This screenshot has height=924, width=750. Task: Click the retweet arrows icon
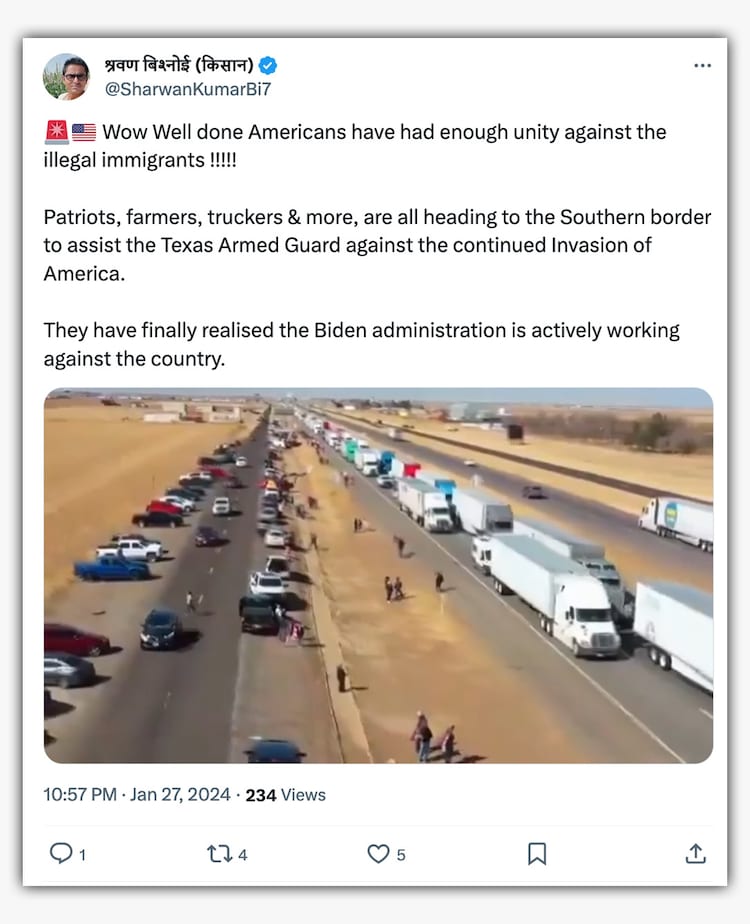point(220,854)
